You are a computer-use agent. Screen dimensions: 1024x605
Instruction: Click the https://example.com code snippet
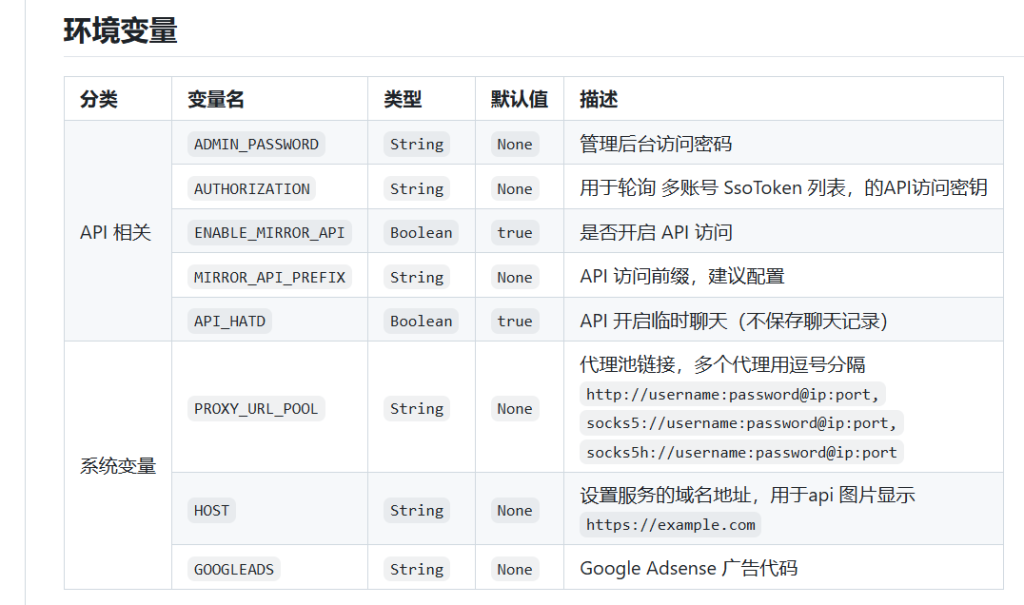(x=670, y=525)
